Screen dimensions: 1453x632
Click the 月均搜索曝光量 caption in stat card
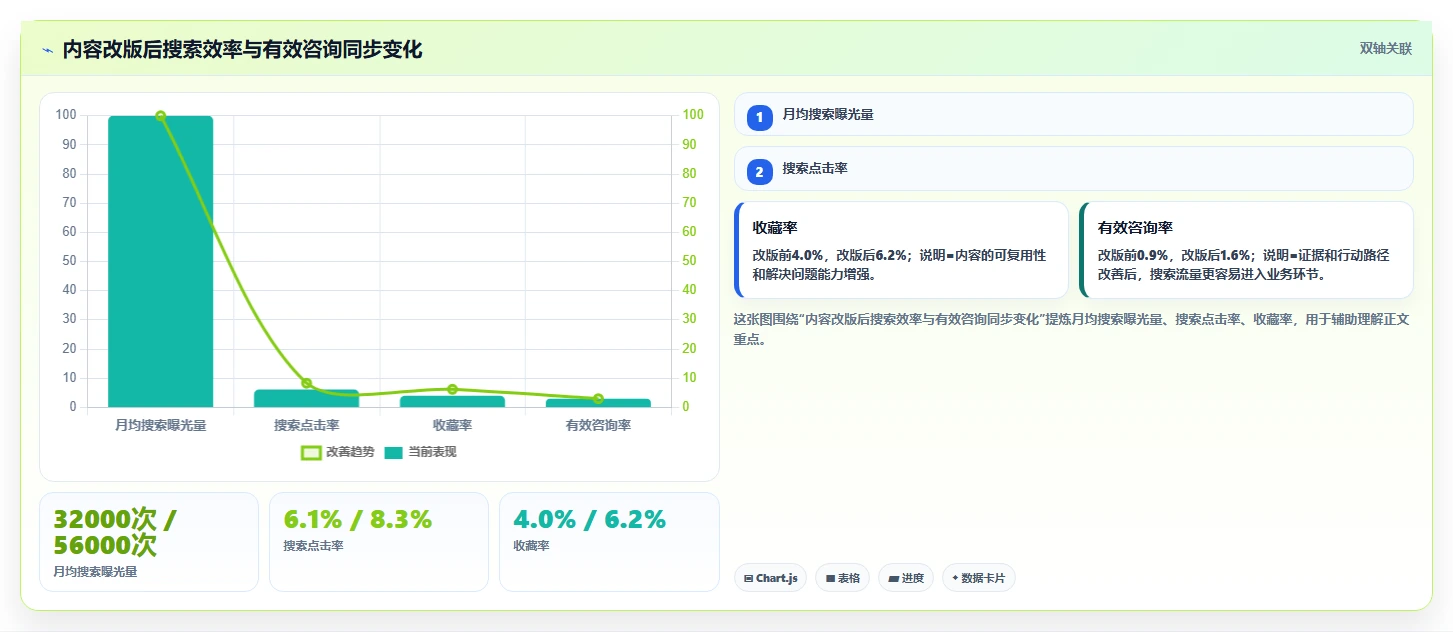tap(95, 572)
